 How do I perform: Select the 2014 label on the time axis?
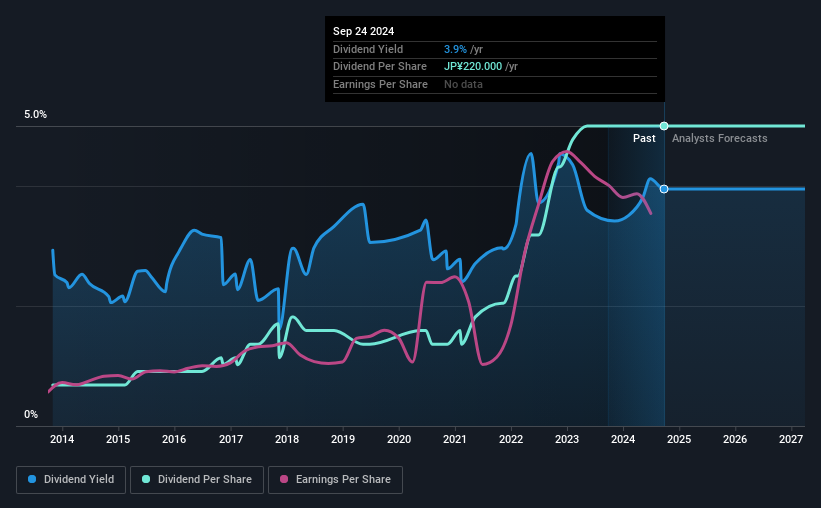tap(62, 439)
